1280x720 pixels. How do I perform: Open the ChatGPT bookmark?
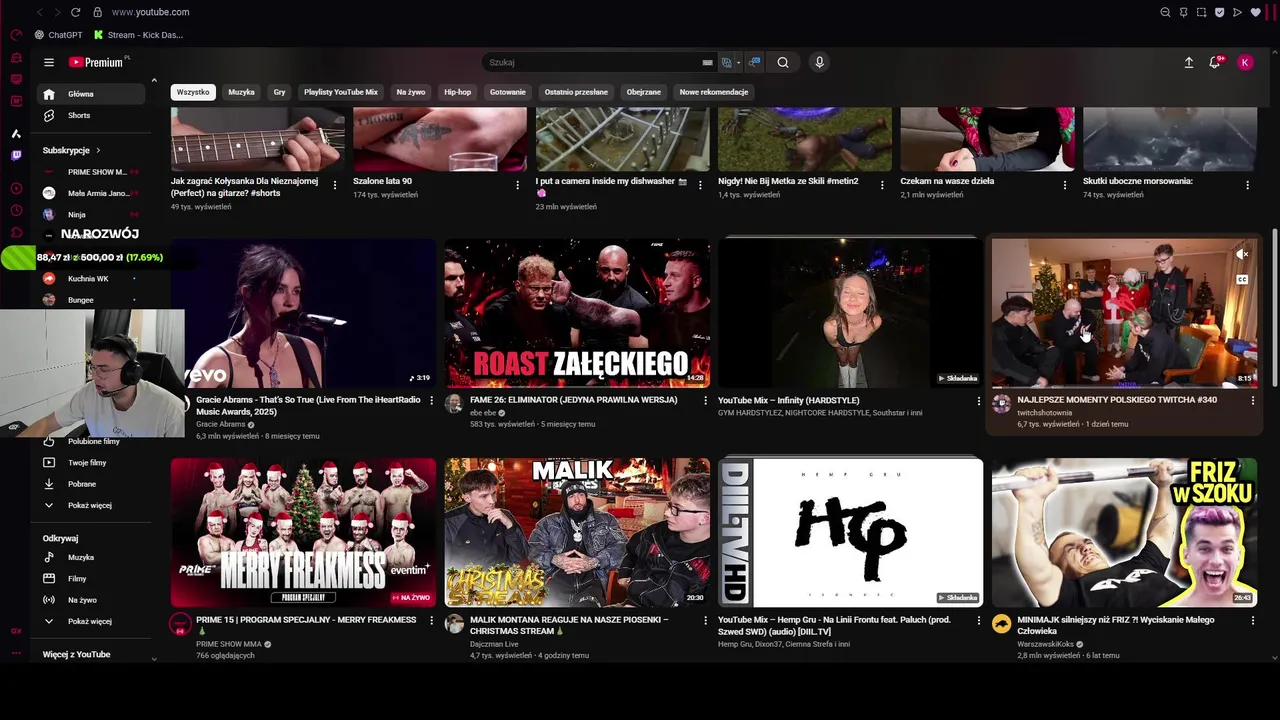point(58,35)
